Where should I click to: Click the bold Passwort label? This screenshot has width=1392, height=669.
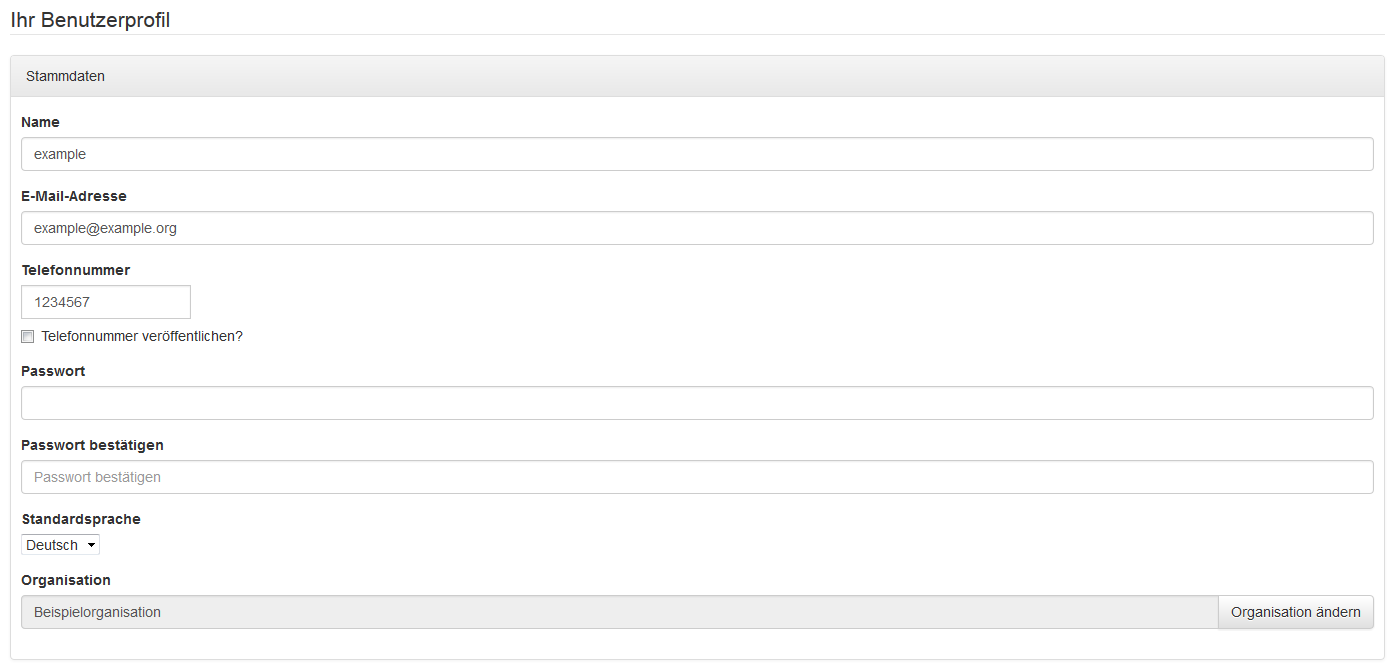(53, 371)
